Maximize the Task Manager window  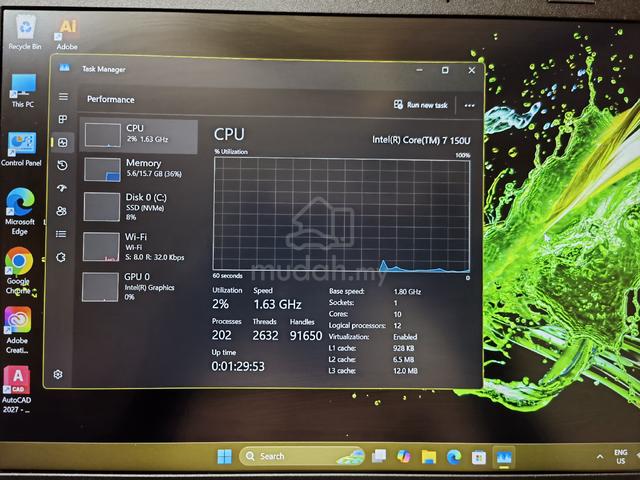(x=445, y=70)
